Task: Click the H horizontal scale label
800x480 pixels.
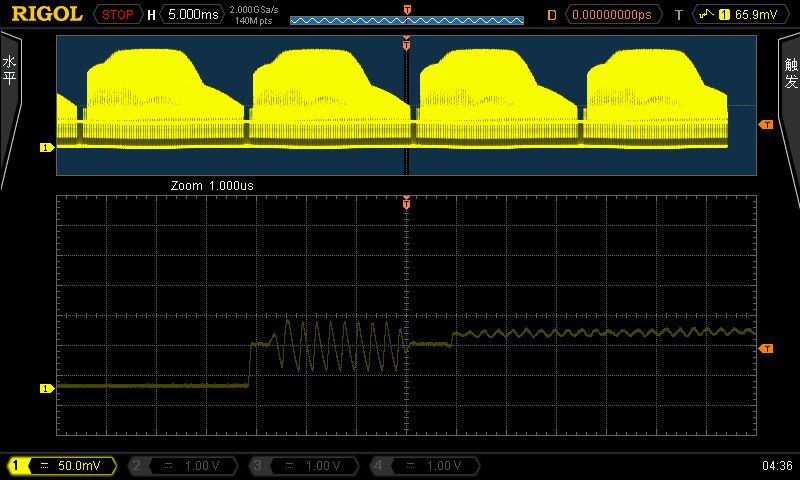Action: (151, 15)
